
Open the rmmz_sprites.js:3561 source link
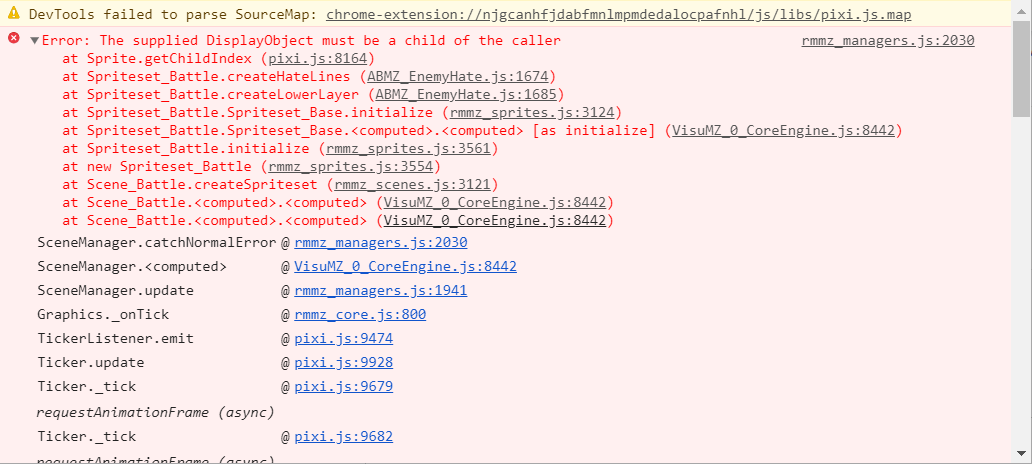408,149
